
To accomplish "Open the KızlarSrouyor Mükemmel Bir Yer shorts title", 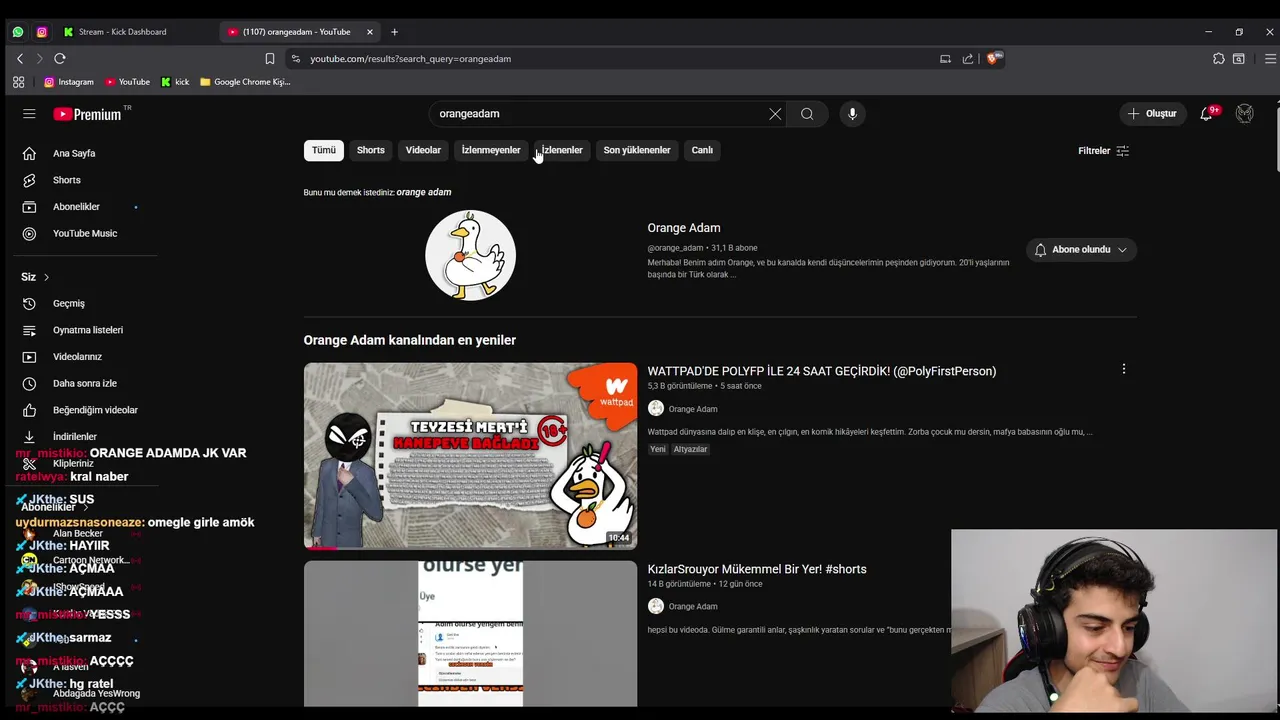I will [757, 569].
